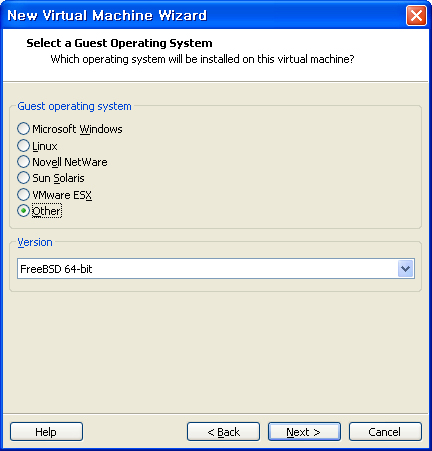The image size is (432, 451).
Task: Close the New Virtual Machine Wizard window
Action: pos(416,15)
